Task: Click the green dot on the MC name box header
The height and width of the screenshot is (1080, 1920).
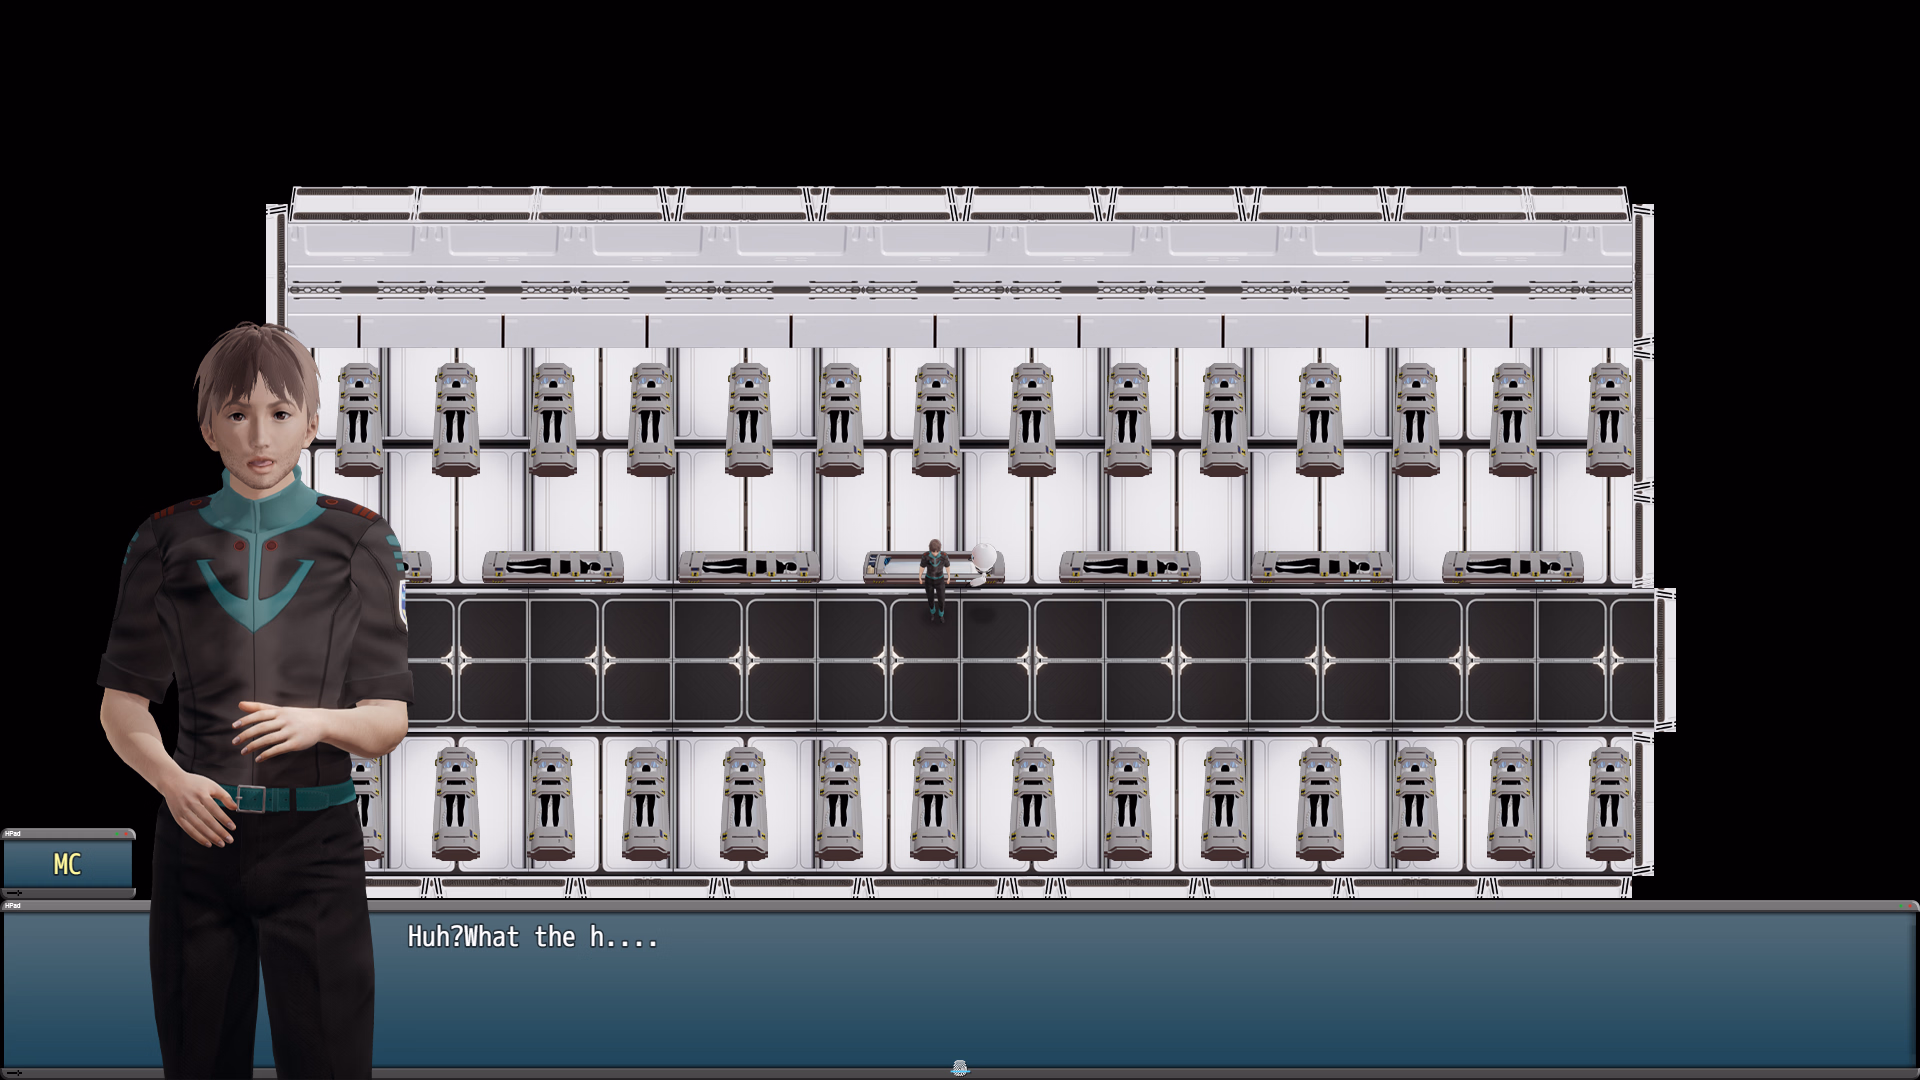Action: click(117, 834)
